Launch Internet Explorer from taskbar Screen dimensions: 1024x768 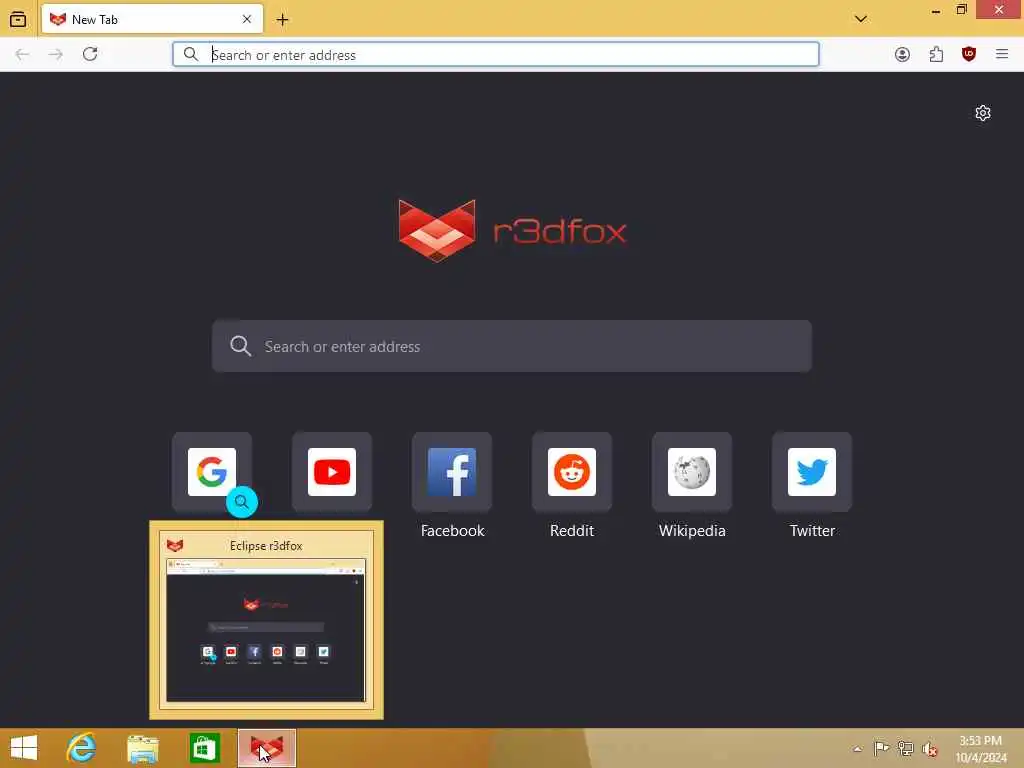pyautogui.click(x=82, y=748)
